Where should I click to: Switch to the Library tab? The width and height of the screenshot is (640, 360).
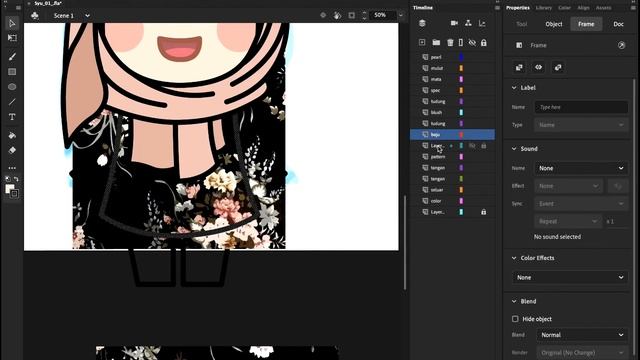point(544,8)
